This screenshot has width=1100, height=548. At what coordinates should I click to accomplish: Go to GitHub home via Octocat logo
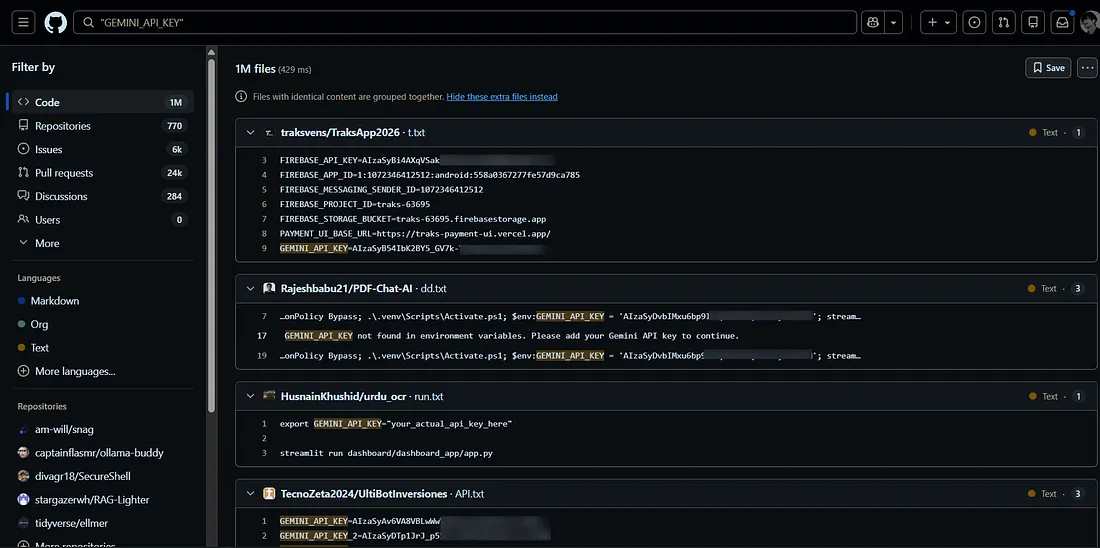[56, 22]
